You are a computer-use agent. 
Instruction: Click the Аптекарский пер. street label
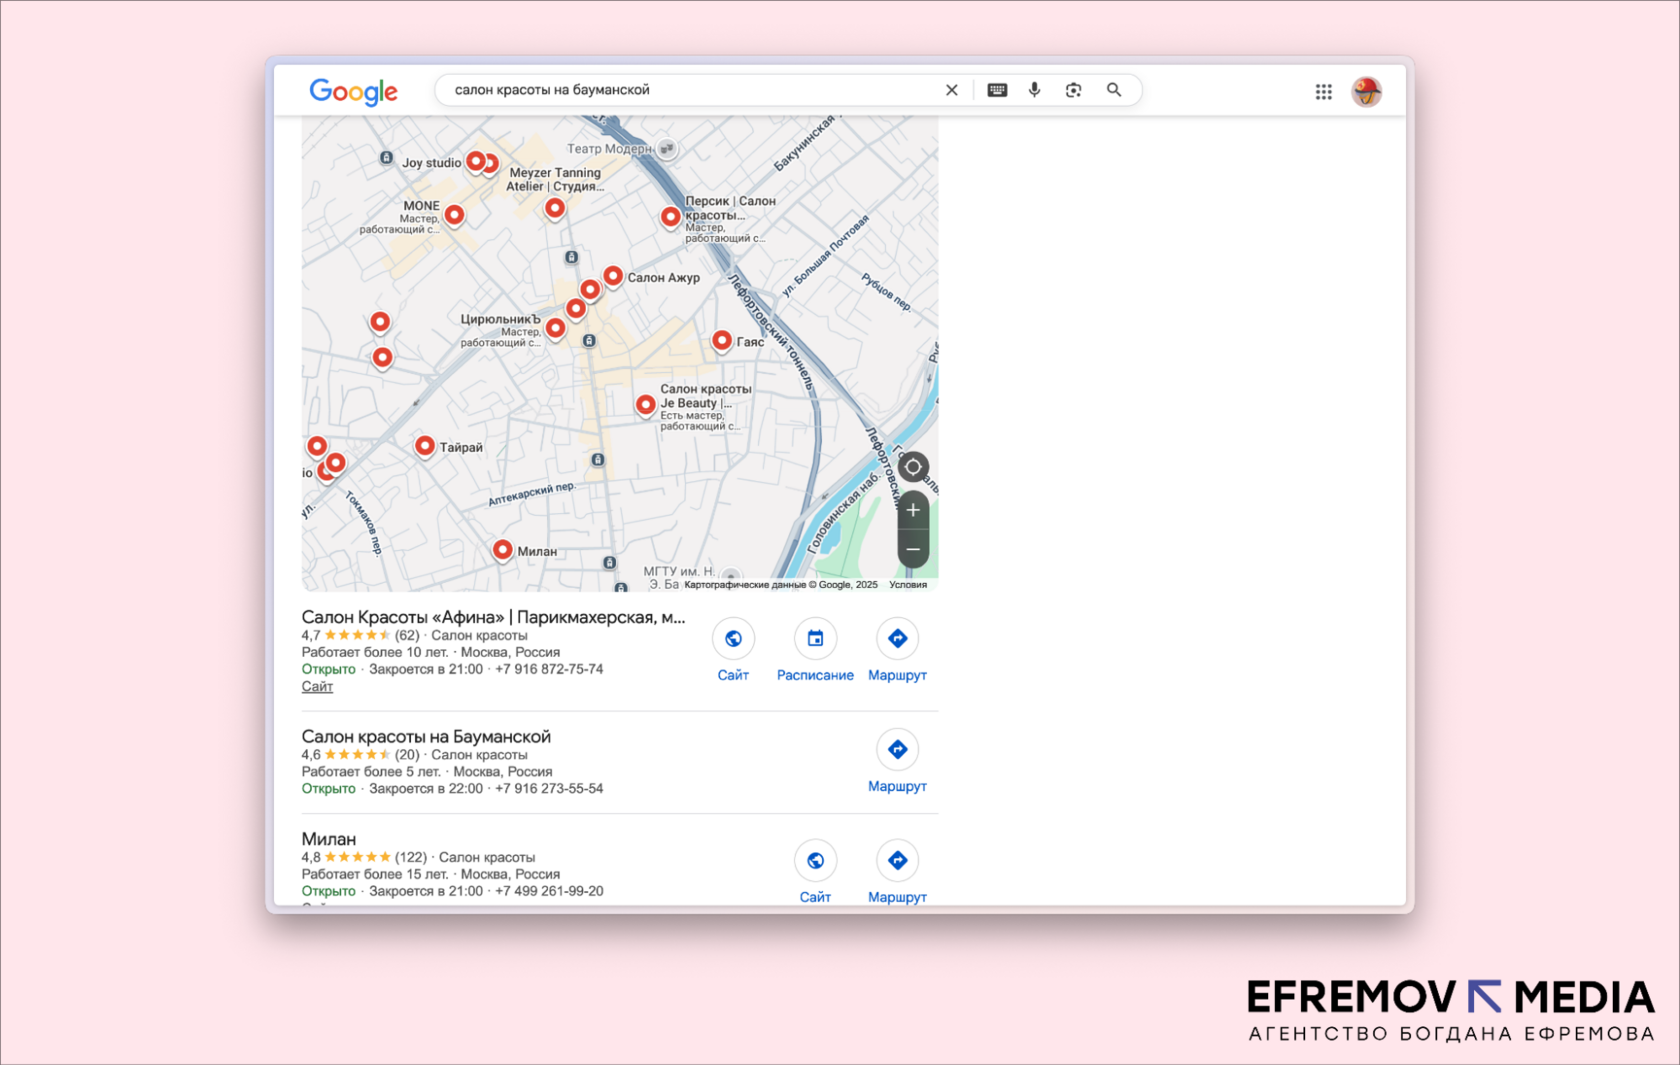coord(532,494)
